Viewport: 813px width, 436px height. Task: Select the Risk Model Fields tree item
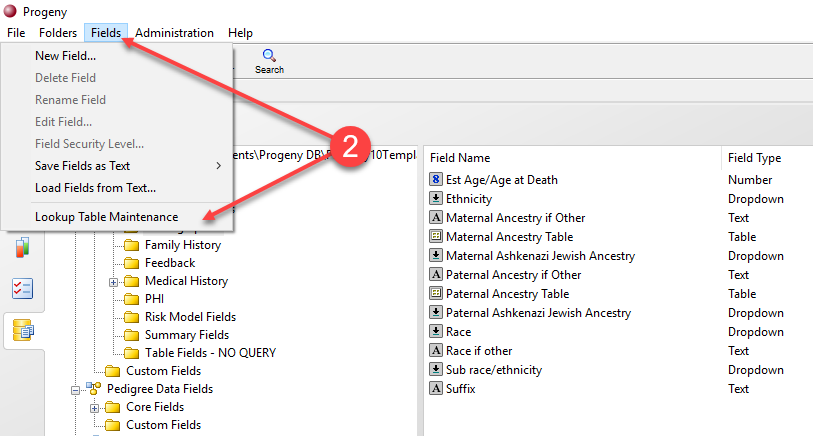pos(190,317)
